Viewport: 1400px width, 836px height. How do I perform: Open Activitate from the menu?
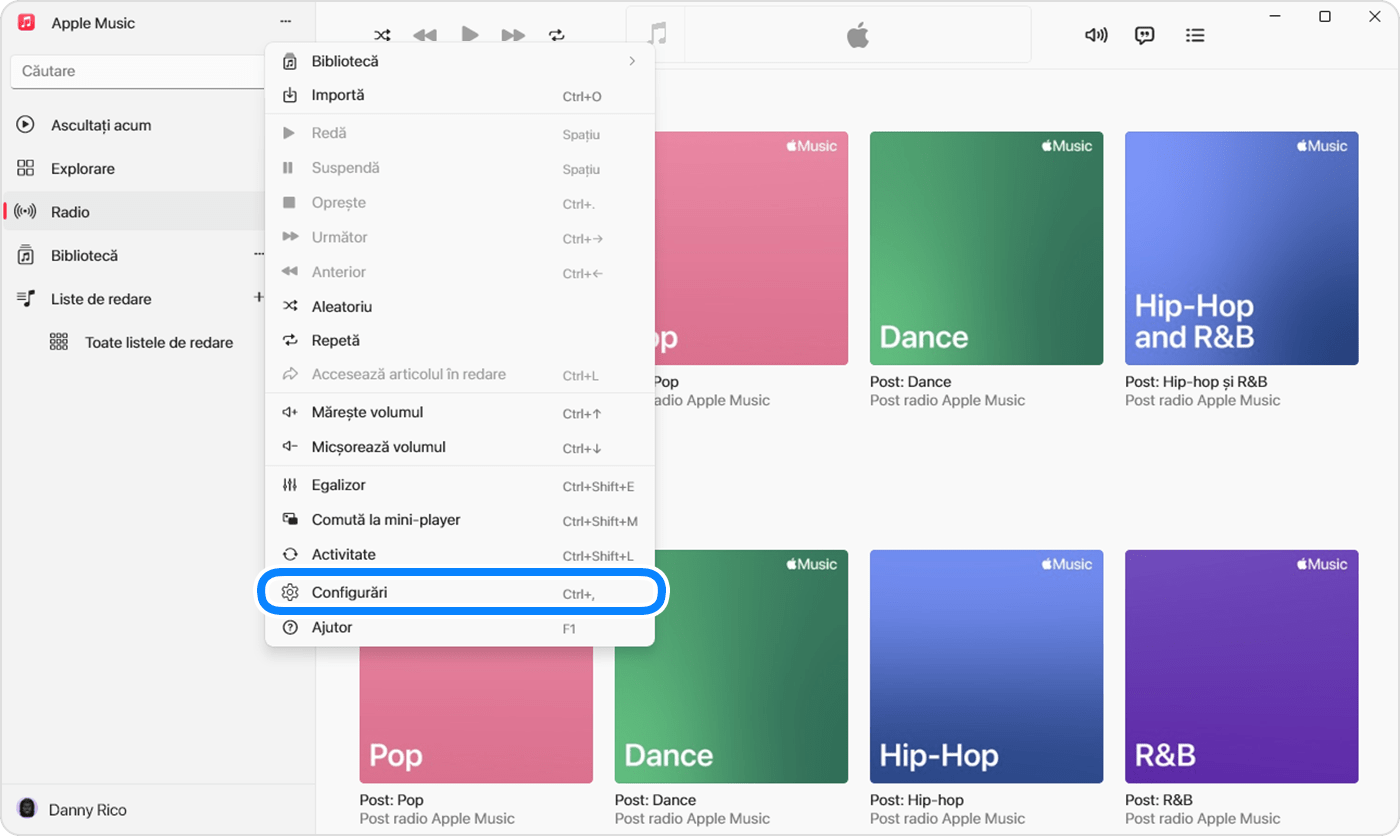pyautogui.click(x=460, y=554)
